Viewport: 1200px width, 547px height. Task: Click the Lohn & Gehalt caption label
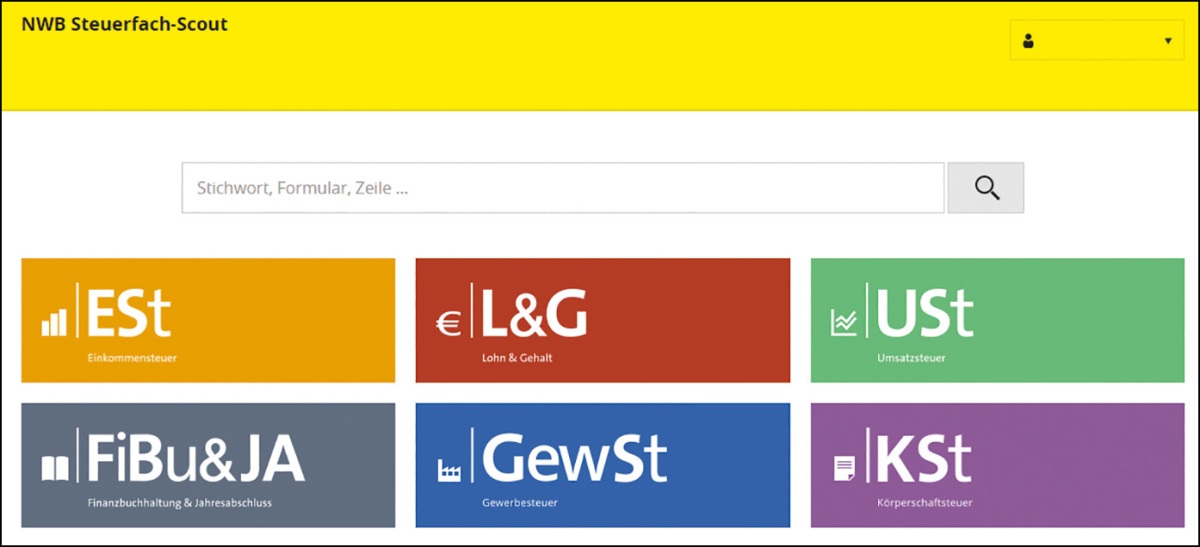coord(517,358)
